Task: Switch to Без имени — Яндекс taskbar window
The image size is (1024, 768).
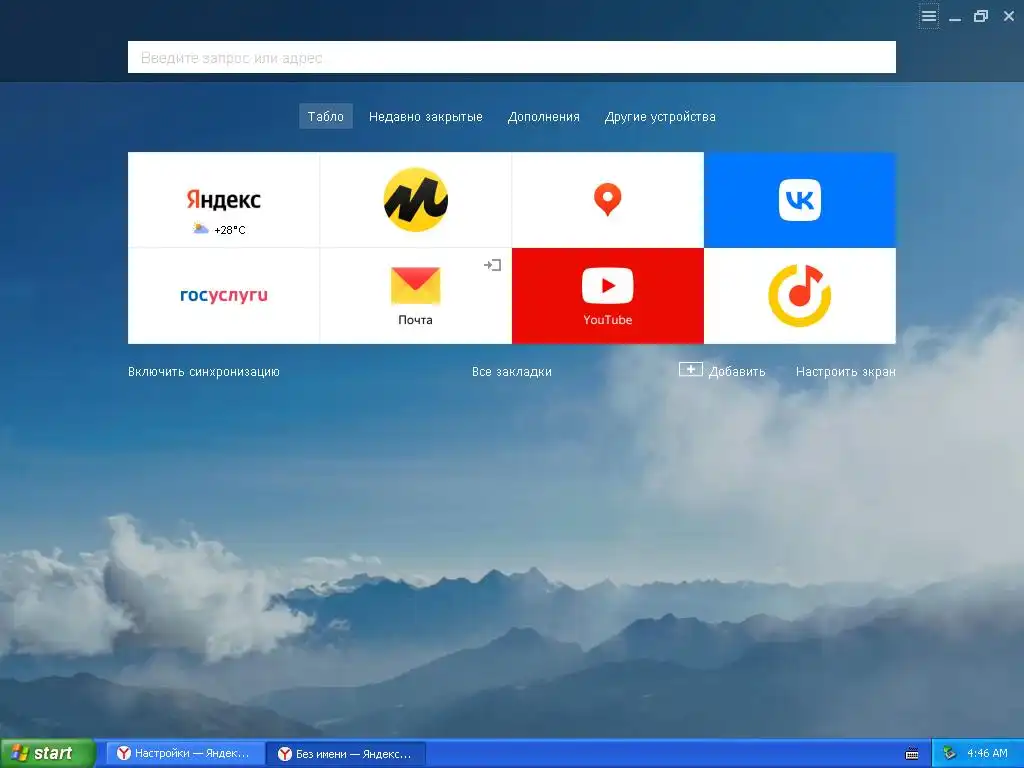Action: pos(346,754)
